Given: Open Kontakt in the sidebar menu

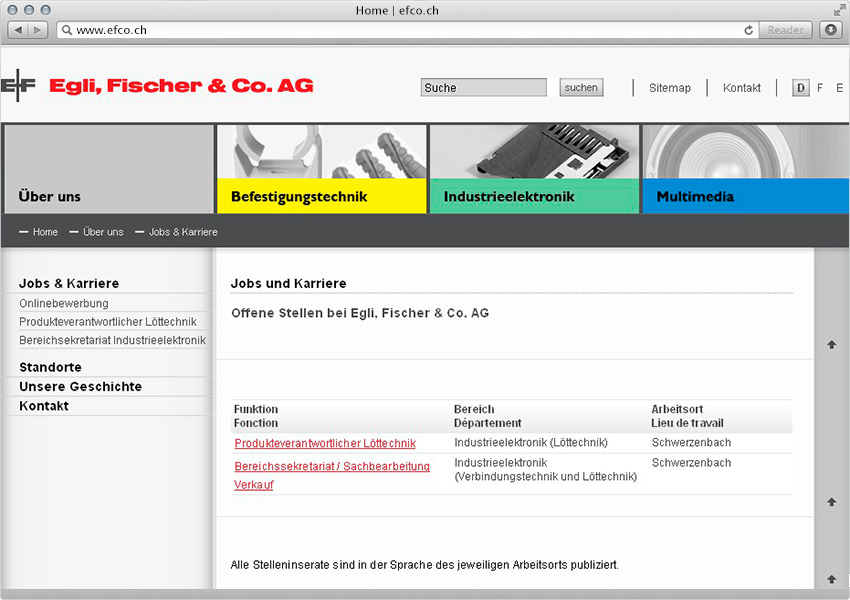Looking at the screenshot, I should [x=44, y=406].
